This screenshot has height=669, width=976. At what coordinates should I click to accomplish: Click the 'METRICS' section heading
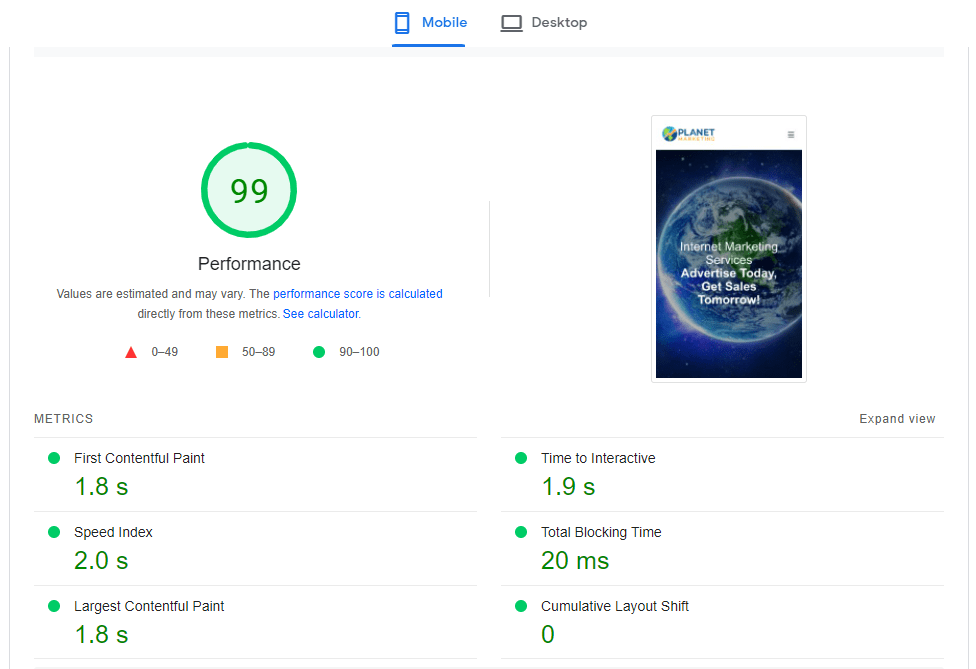point(63,419)
